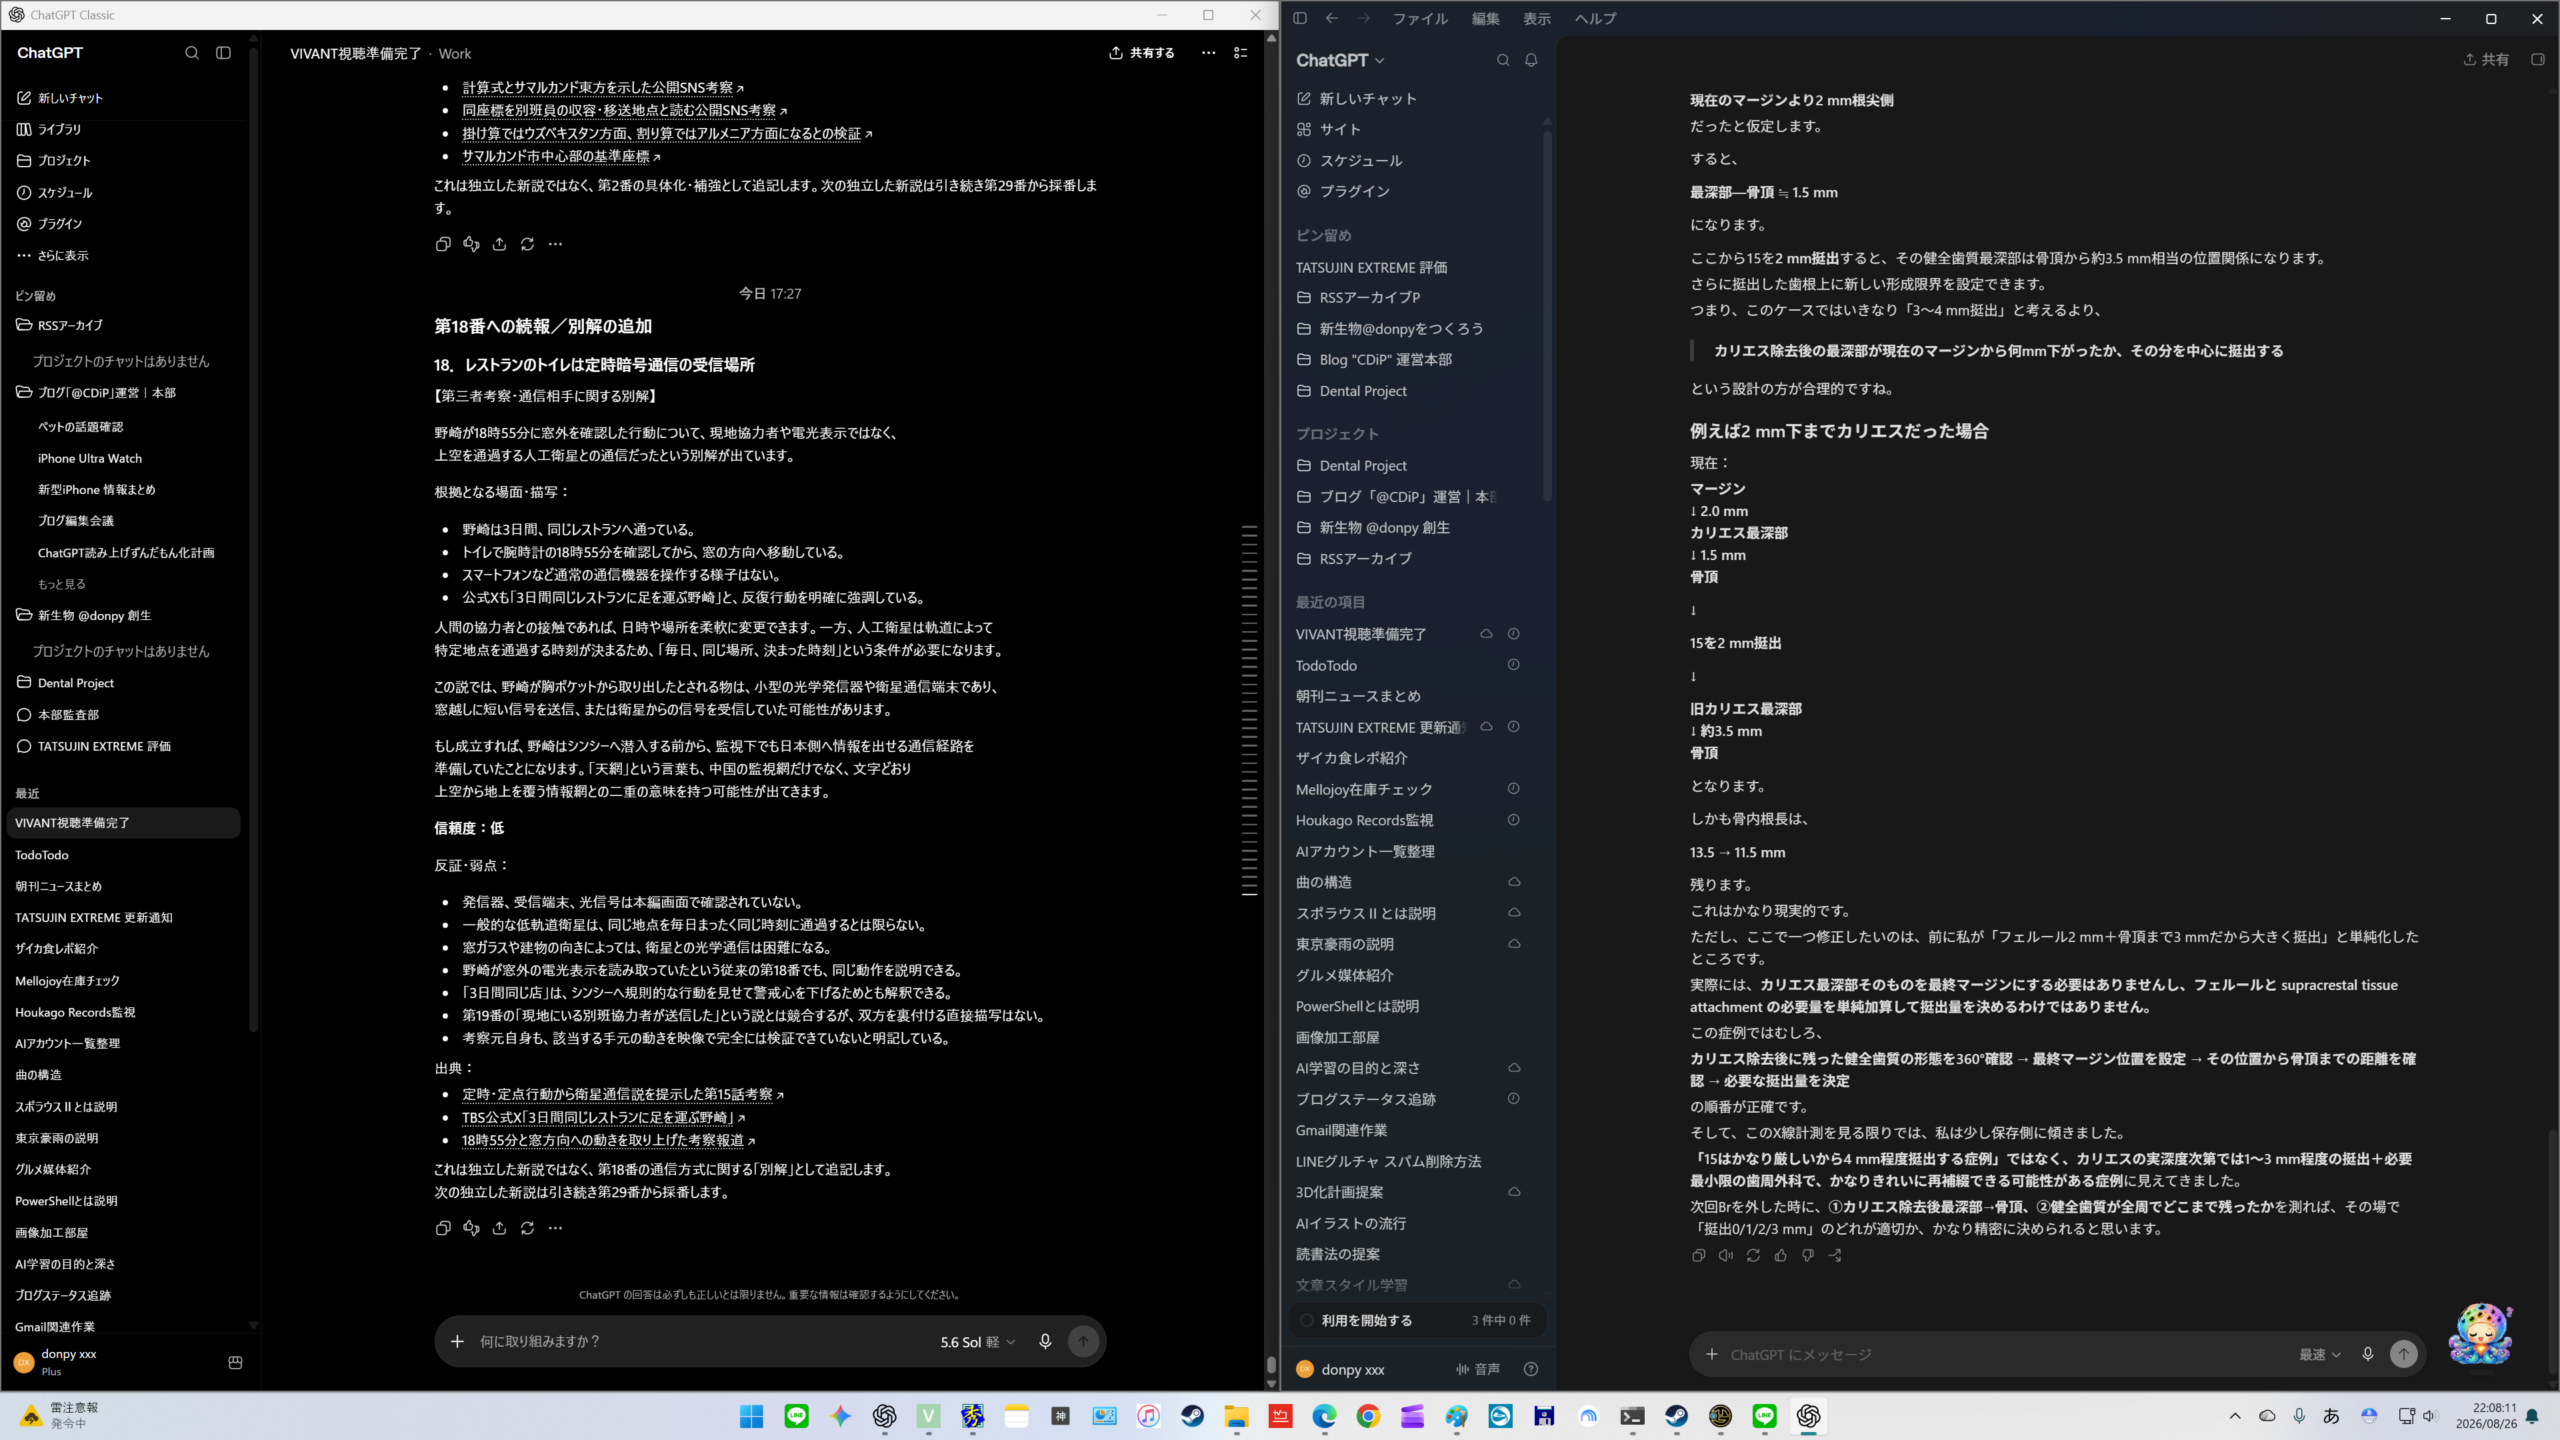Regenerate the 第18番 reply in Classic

coord(527,1228)
